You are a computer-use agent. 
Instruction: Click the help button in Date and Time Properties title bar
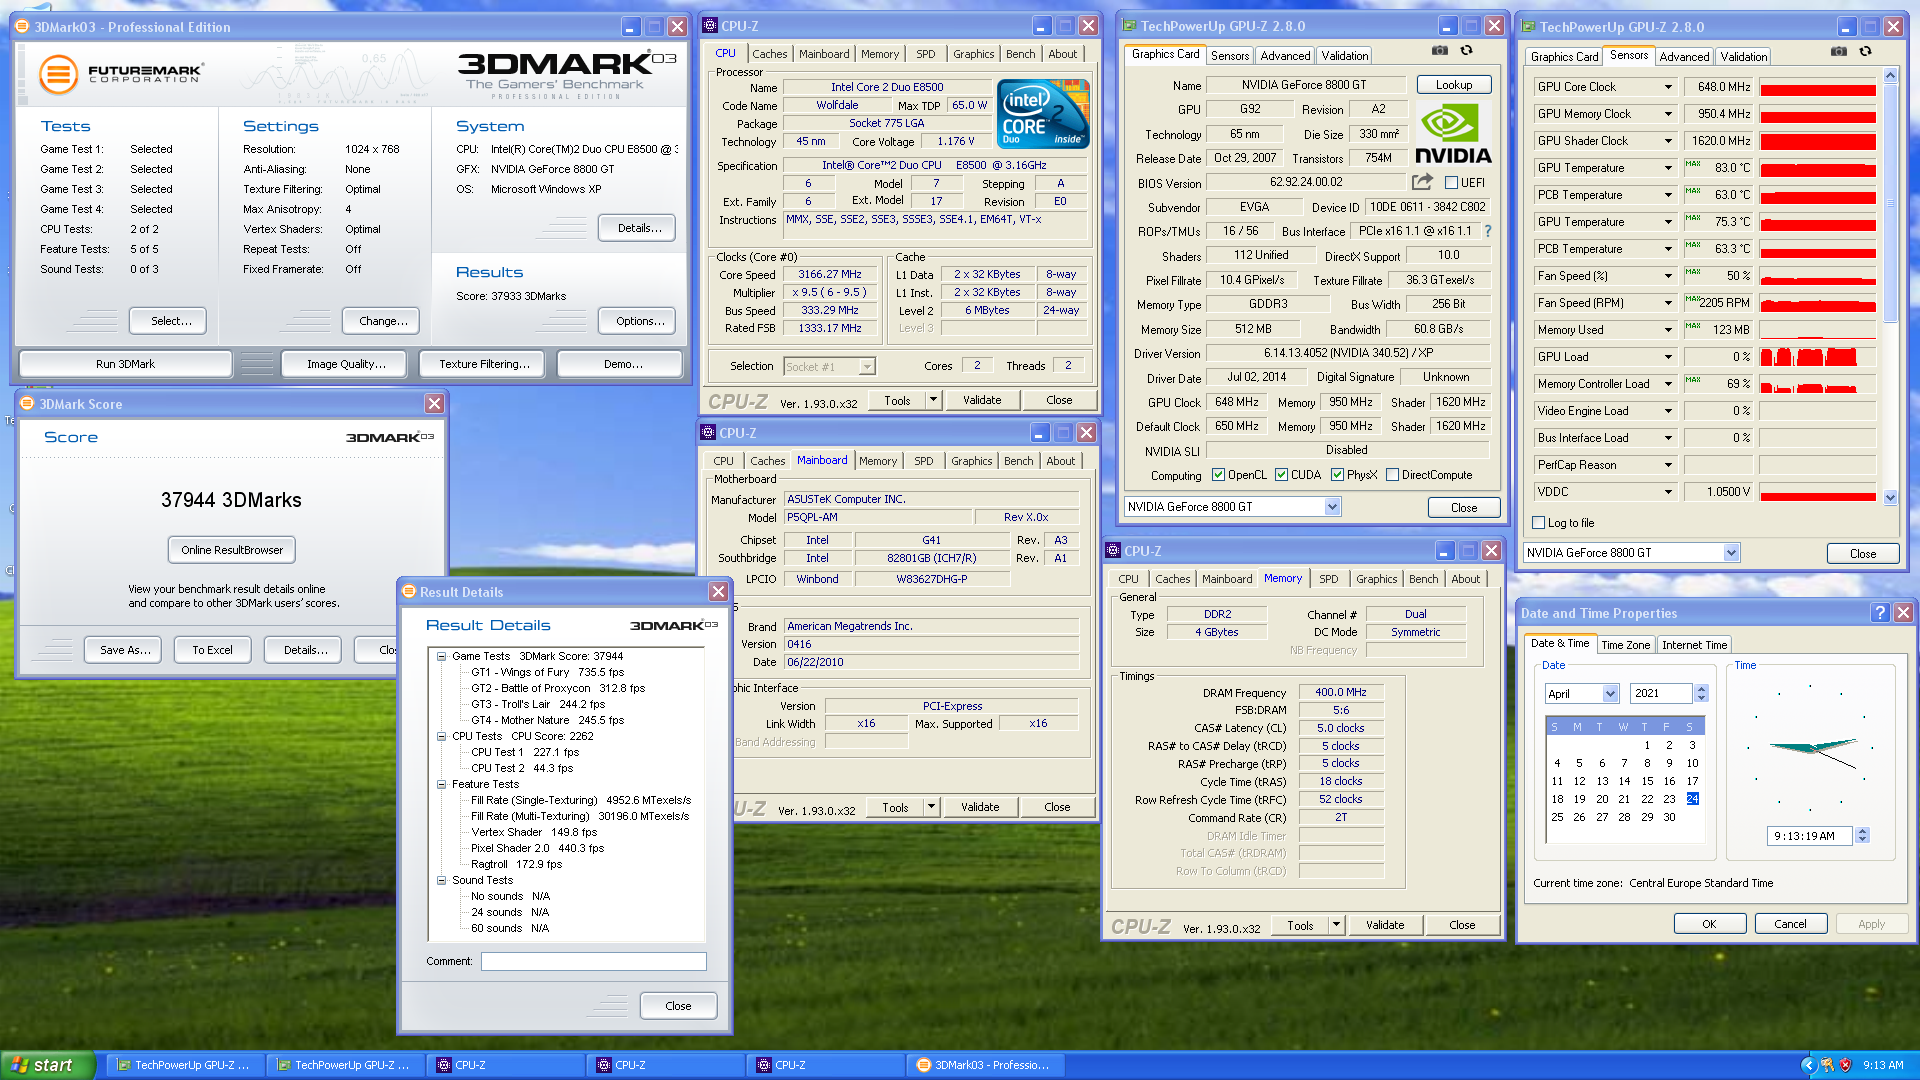click(1880, 613)
